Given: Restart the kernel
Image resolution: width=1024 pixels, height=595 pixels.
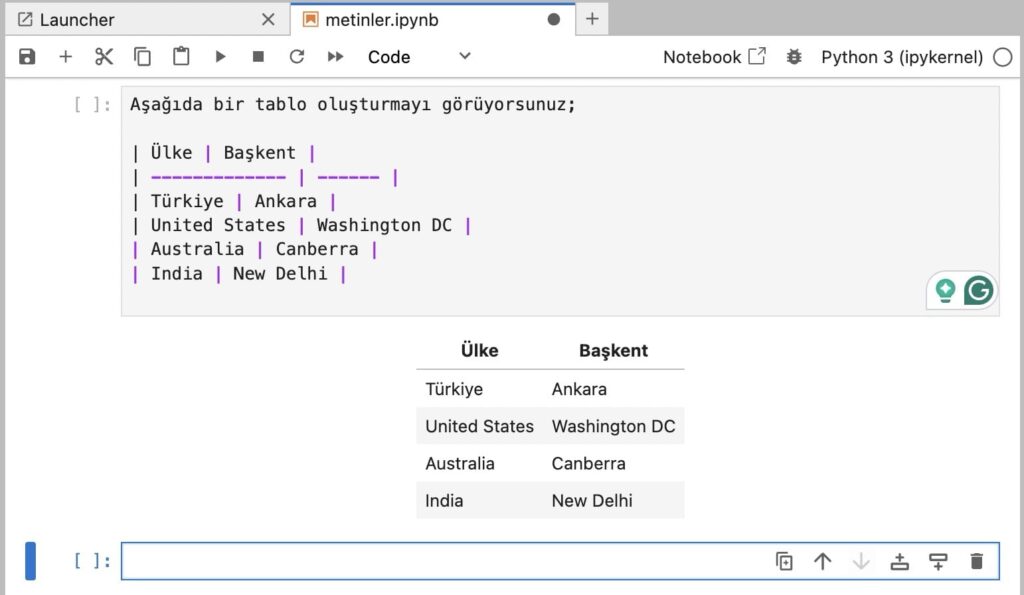Looking at the screenshot, I should pyautogui.click(x=297, y=57).
